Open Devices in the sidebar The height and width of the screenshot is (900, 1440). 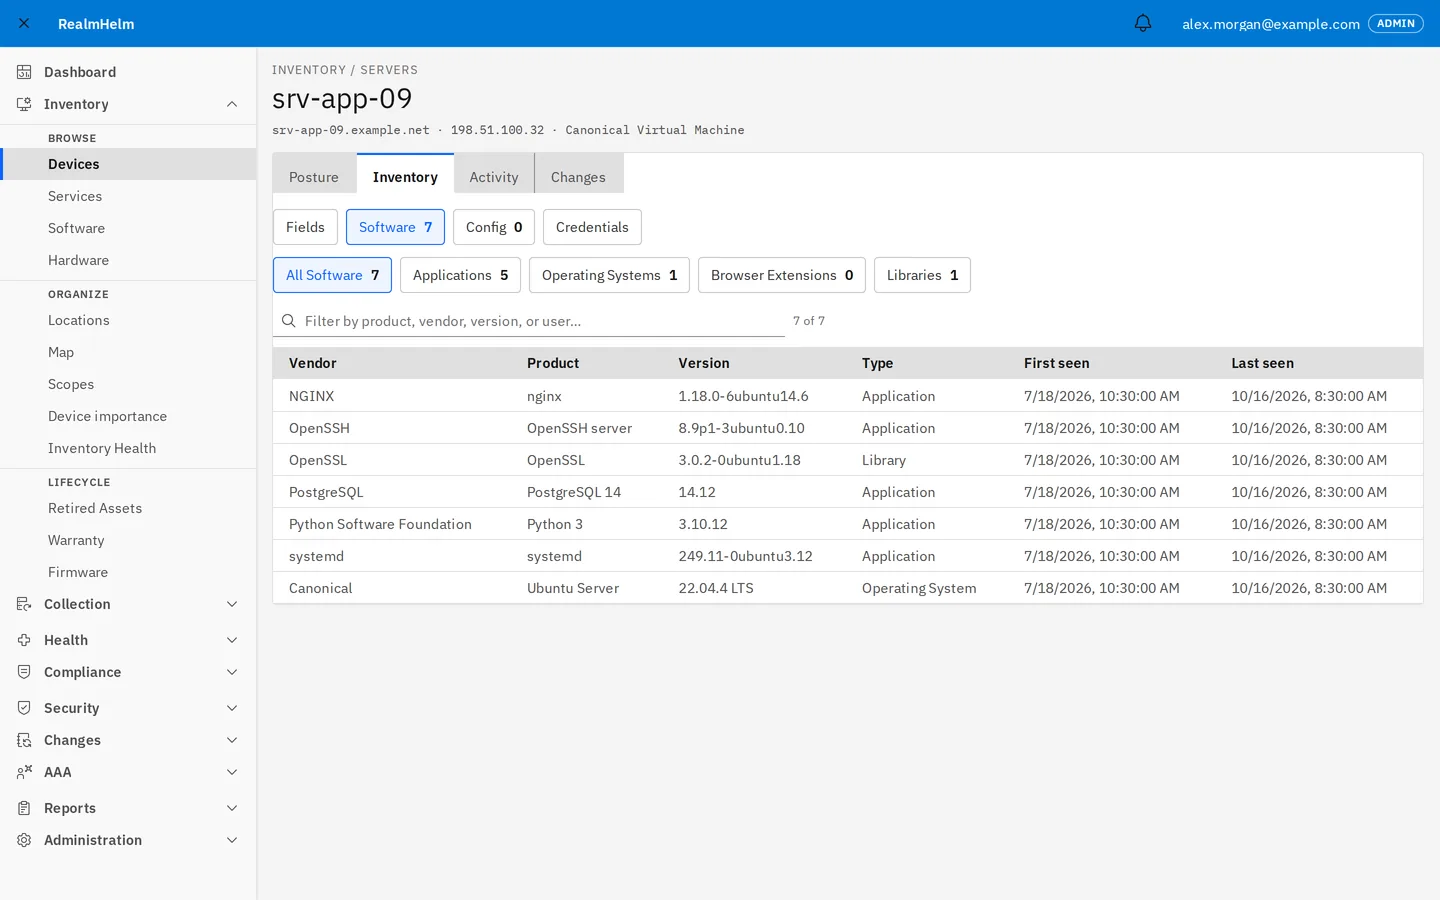point(128,164)
